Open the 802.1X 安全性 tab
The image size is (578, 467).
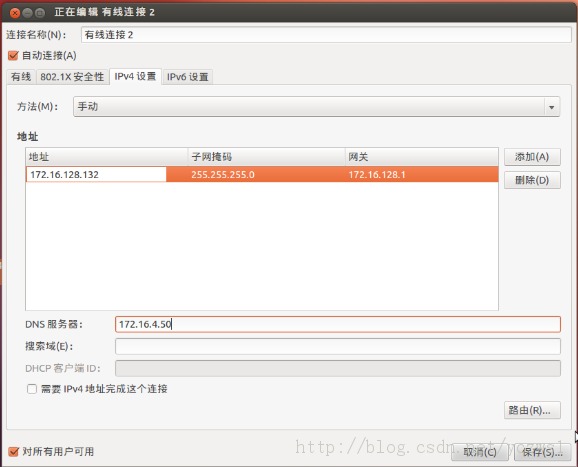72,77
